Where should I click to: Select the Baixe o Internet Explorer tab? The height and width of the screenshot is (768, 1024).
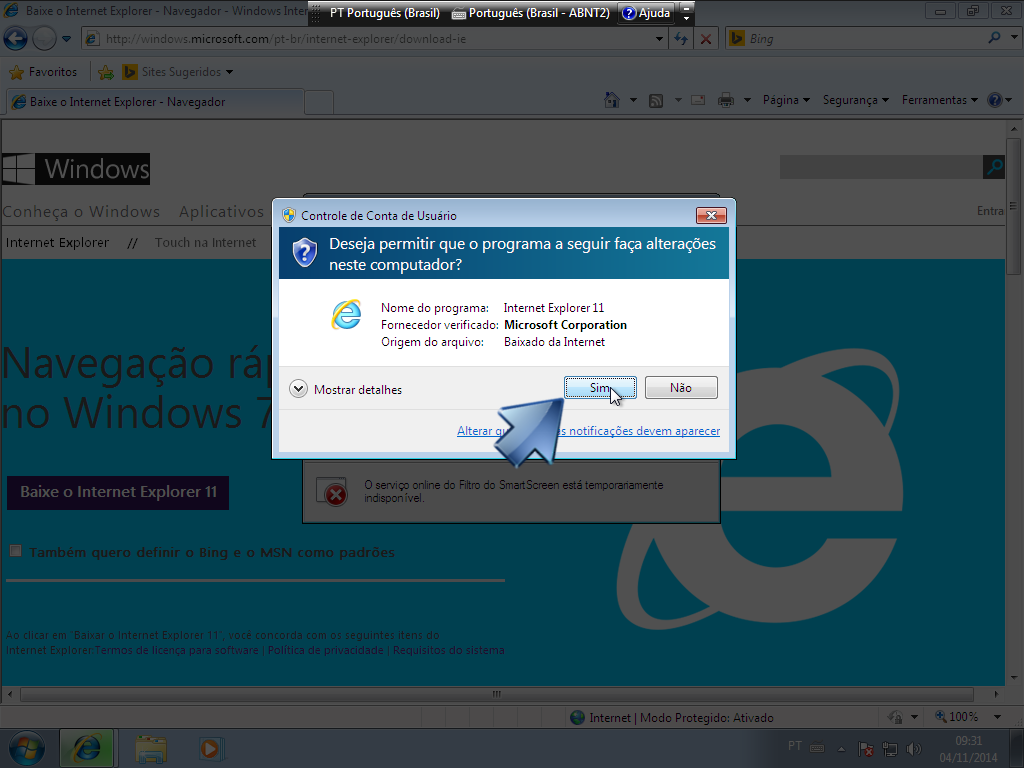155,102
